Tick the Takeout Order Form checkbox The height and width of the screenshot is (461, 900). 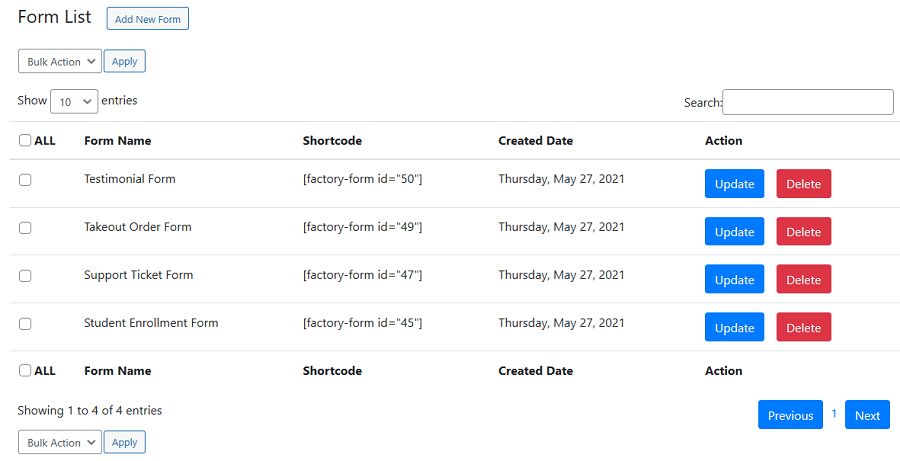coord(25,228)
